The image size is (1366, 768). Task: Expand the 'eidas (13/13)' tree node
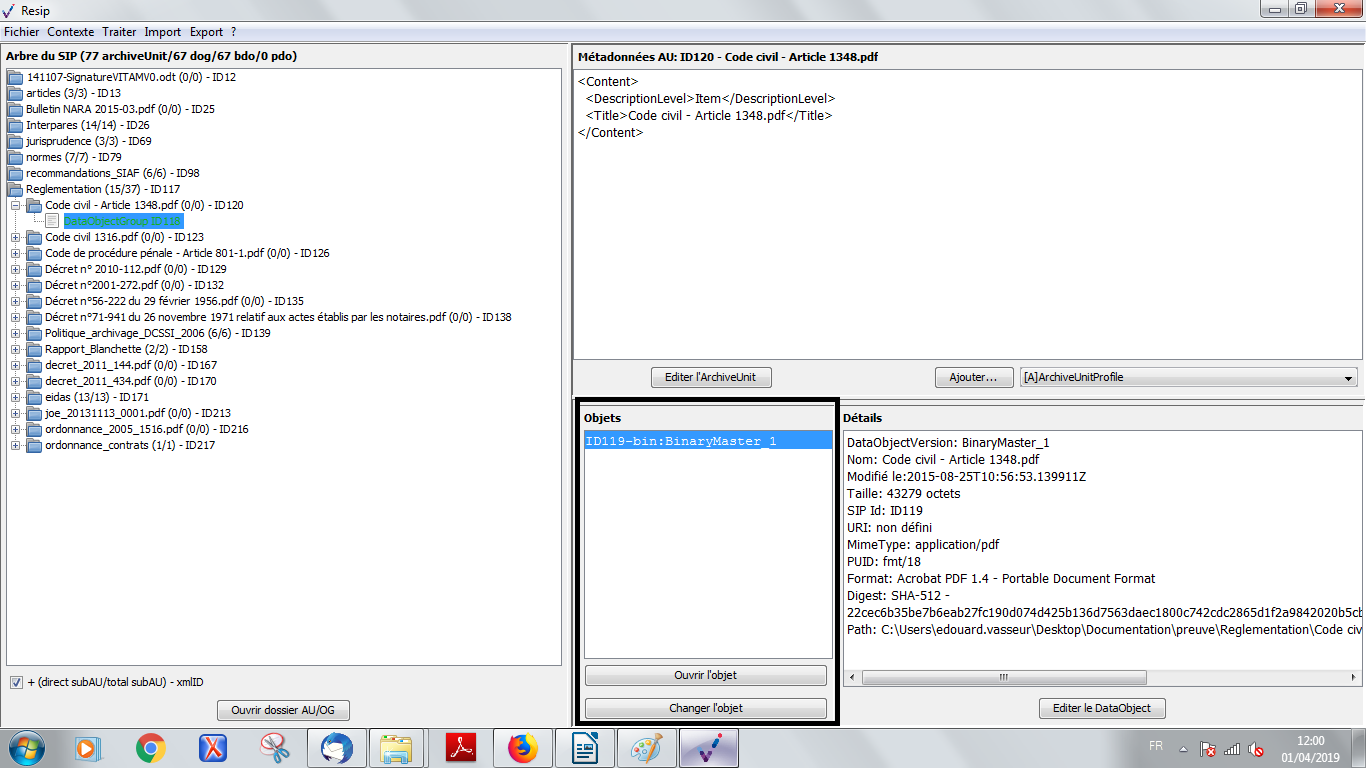(16, 397)
